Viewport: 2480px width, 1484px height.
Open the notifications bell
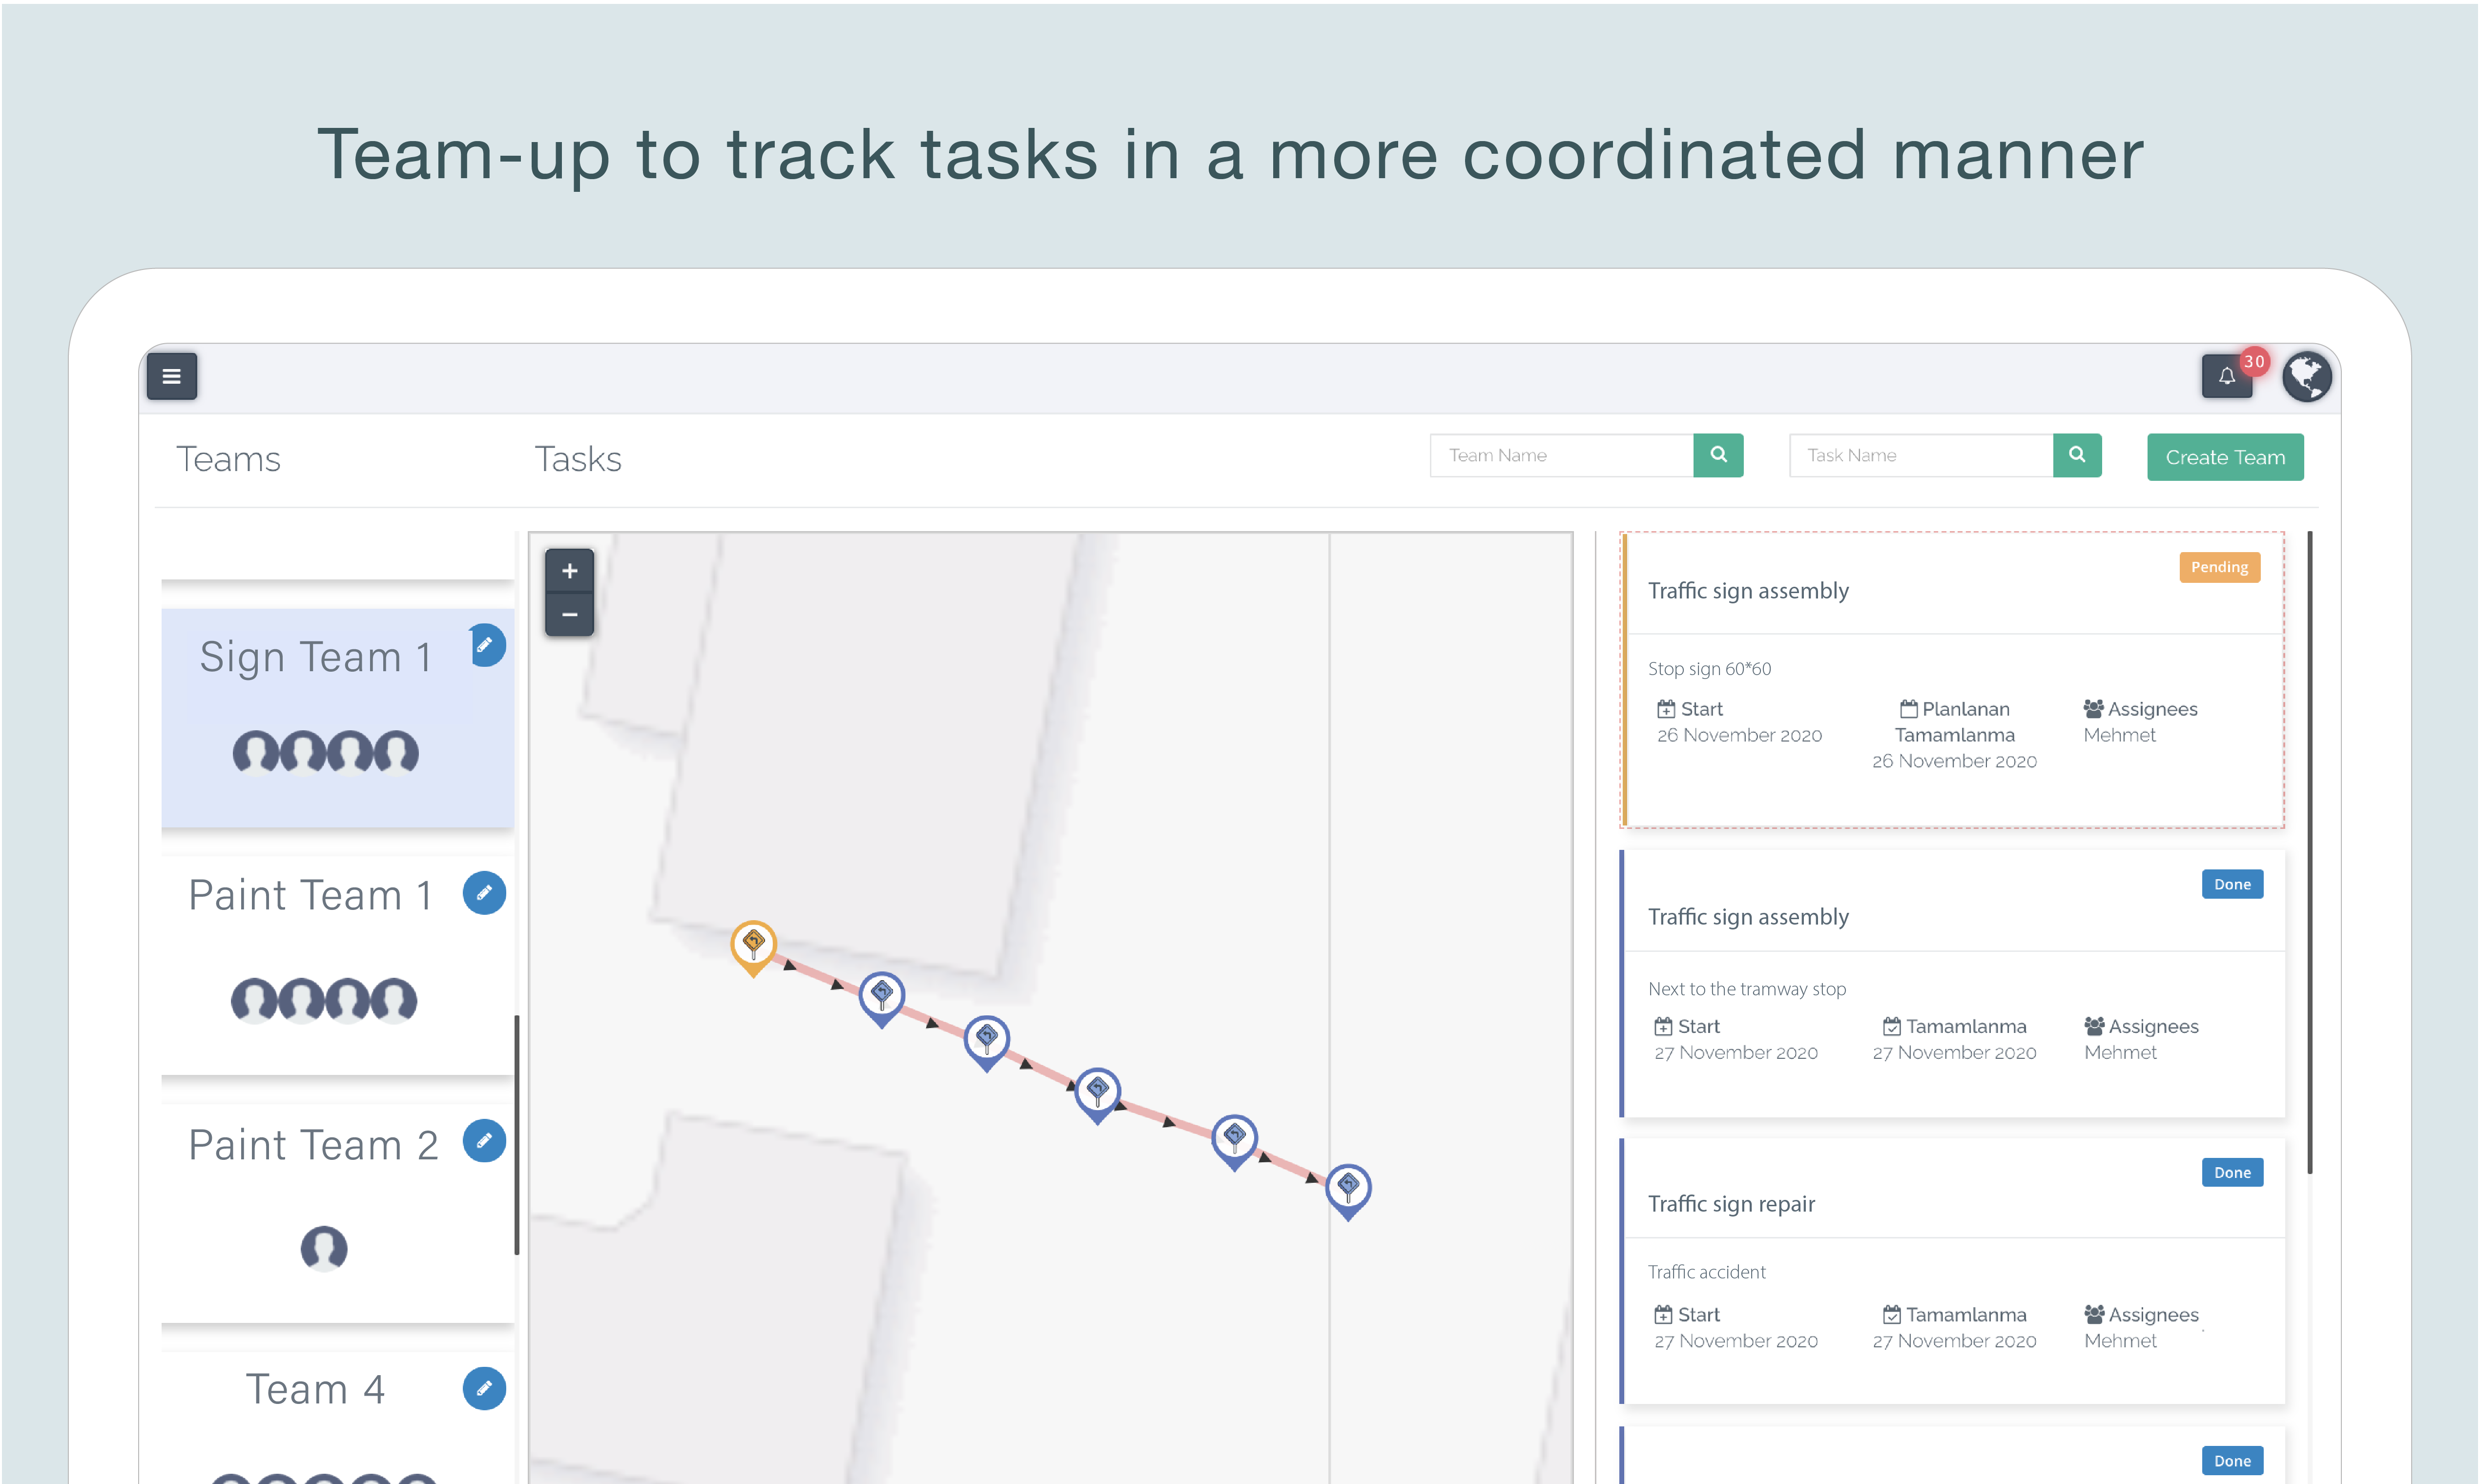[2226, 377]
